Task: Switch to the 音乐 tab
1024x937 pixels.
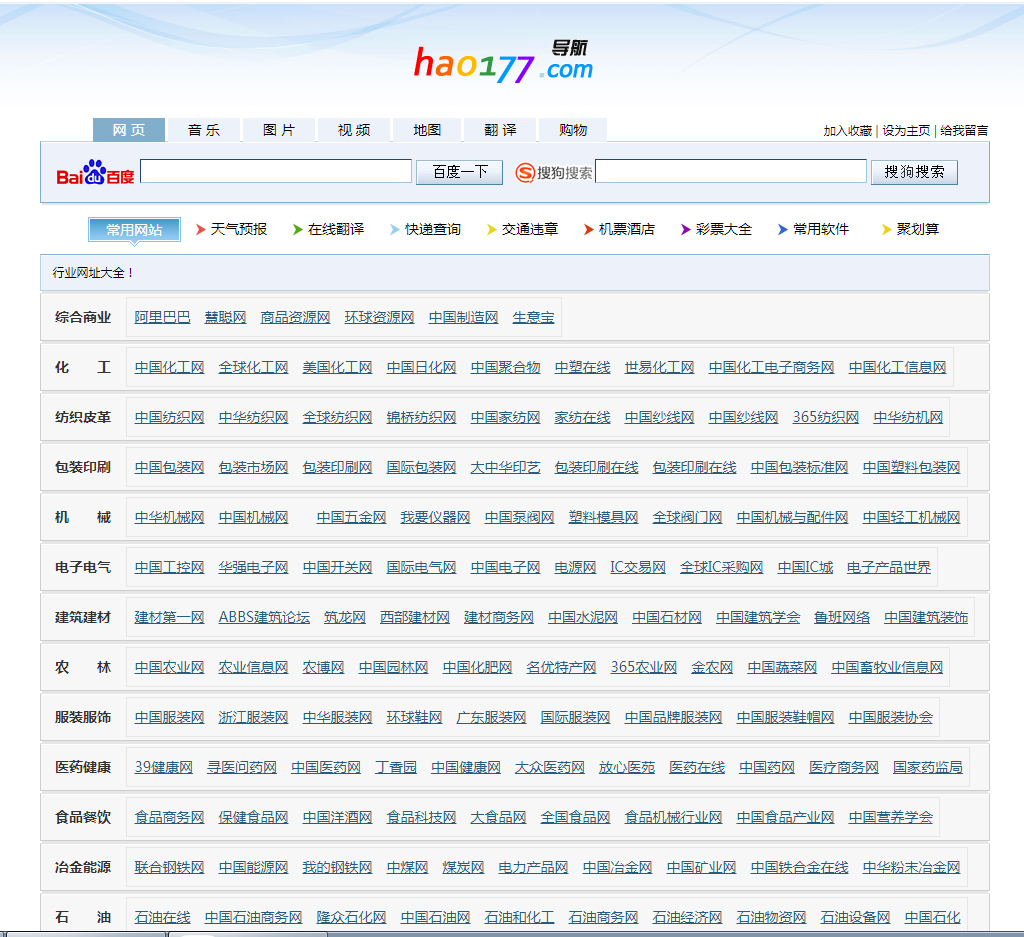Action: pyautogui.click(x=204, y=130)
